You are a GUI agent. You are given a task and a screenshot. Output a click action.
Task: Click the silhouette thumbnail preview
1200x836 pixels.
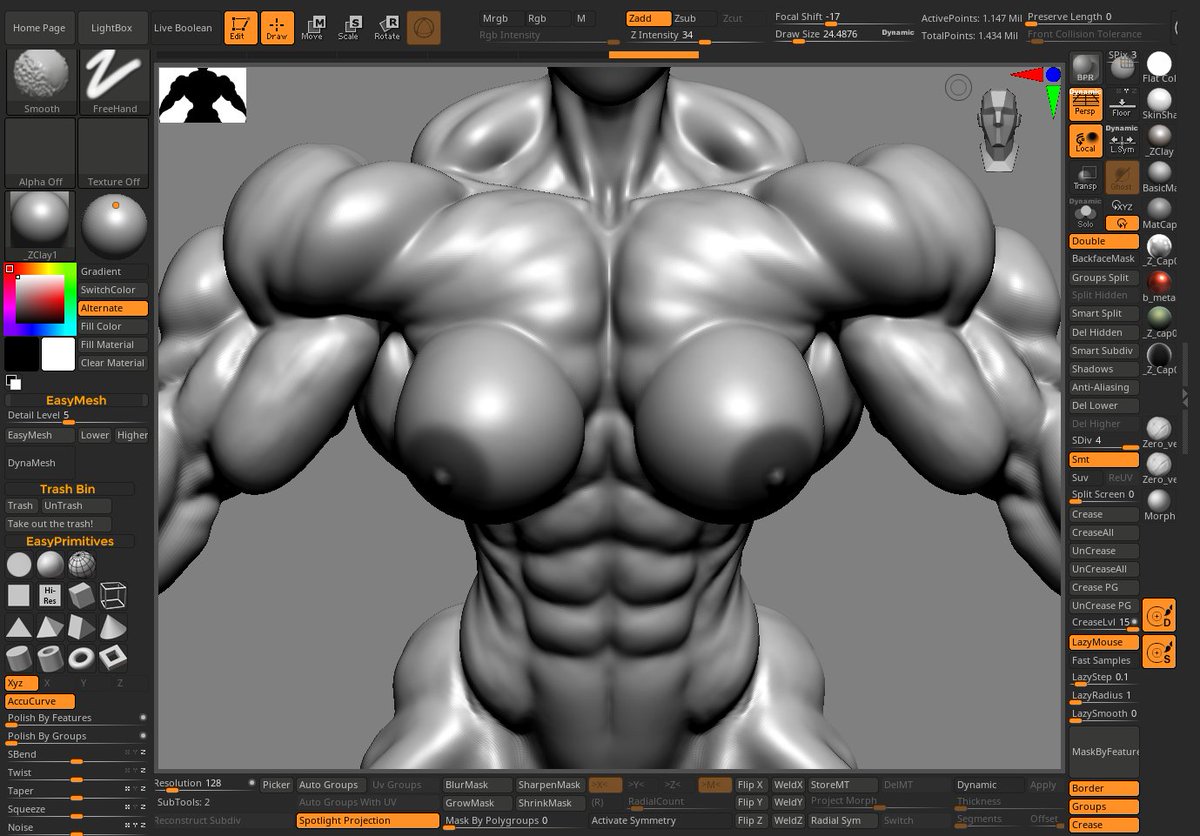[203, 96]
